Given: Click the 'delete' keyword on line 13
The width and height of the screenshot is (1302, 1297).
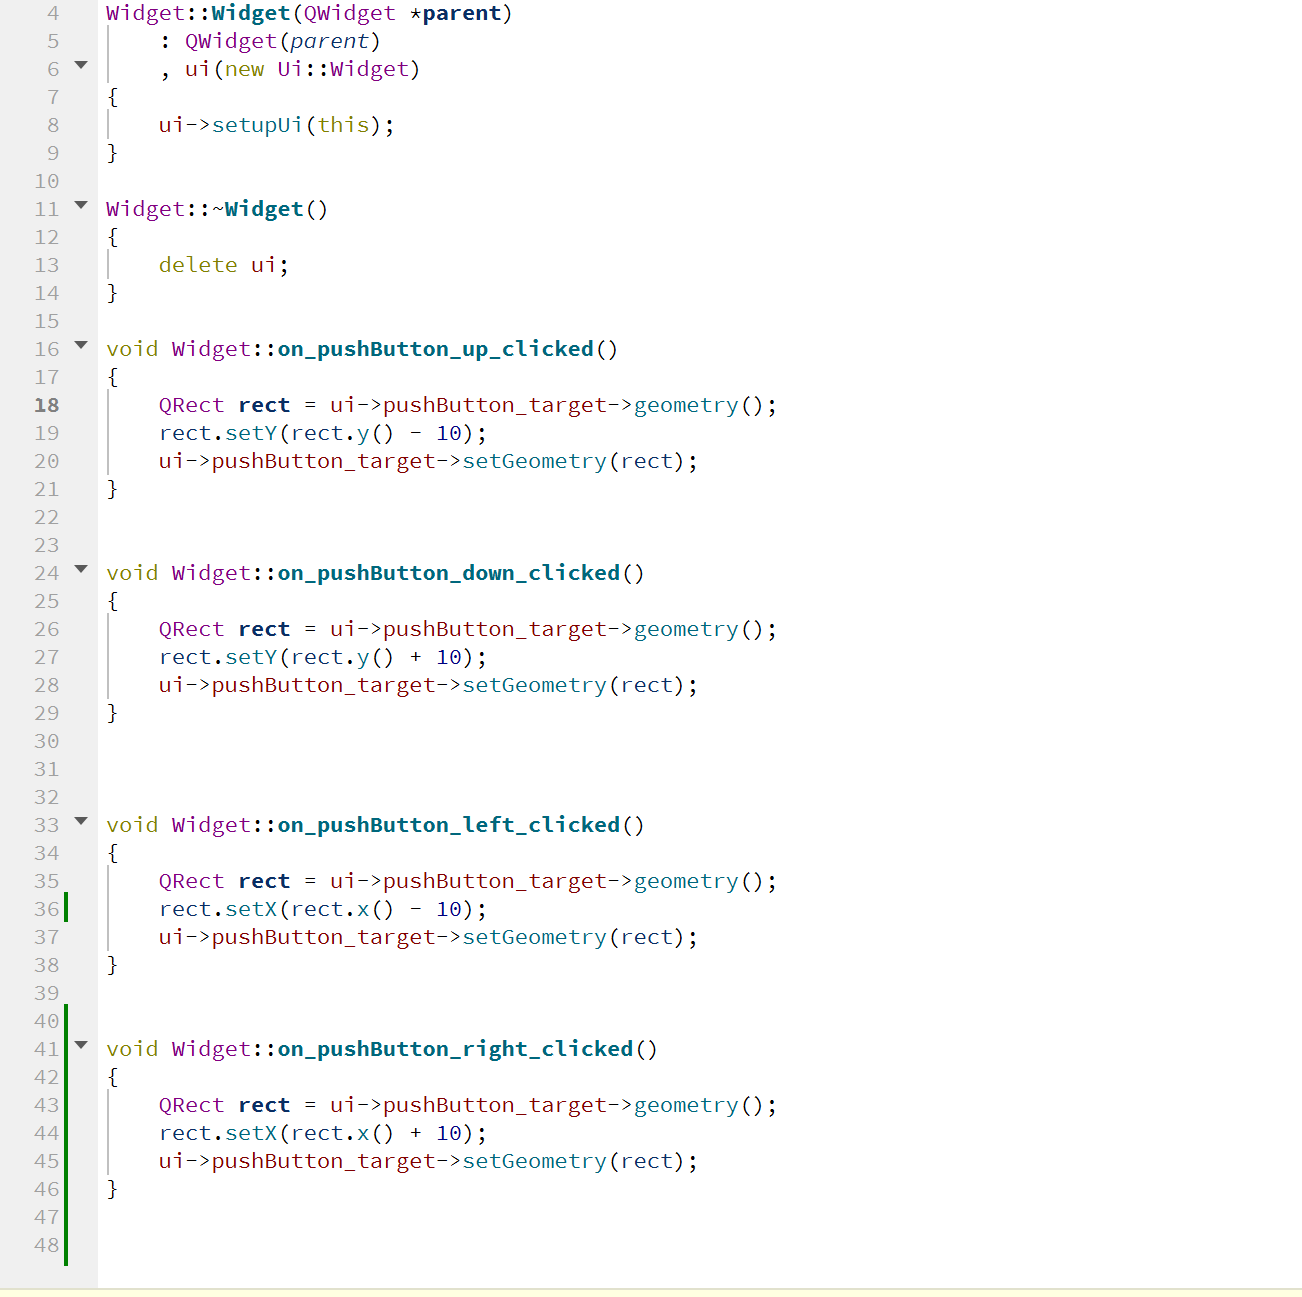Looking at the screenshot, I should point(198,265).
